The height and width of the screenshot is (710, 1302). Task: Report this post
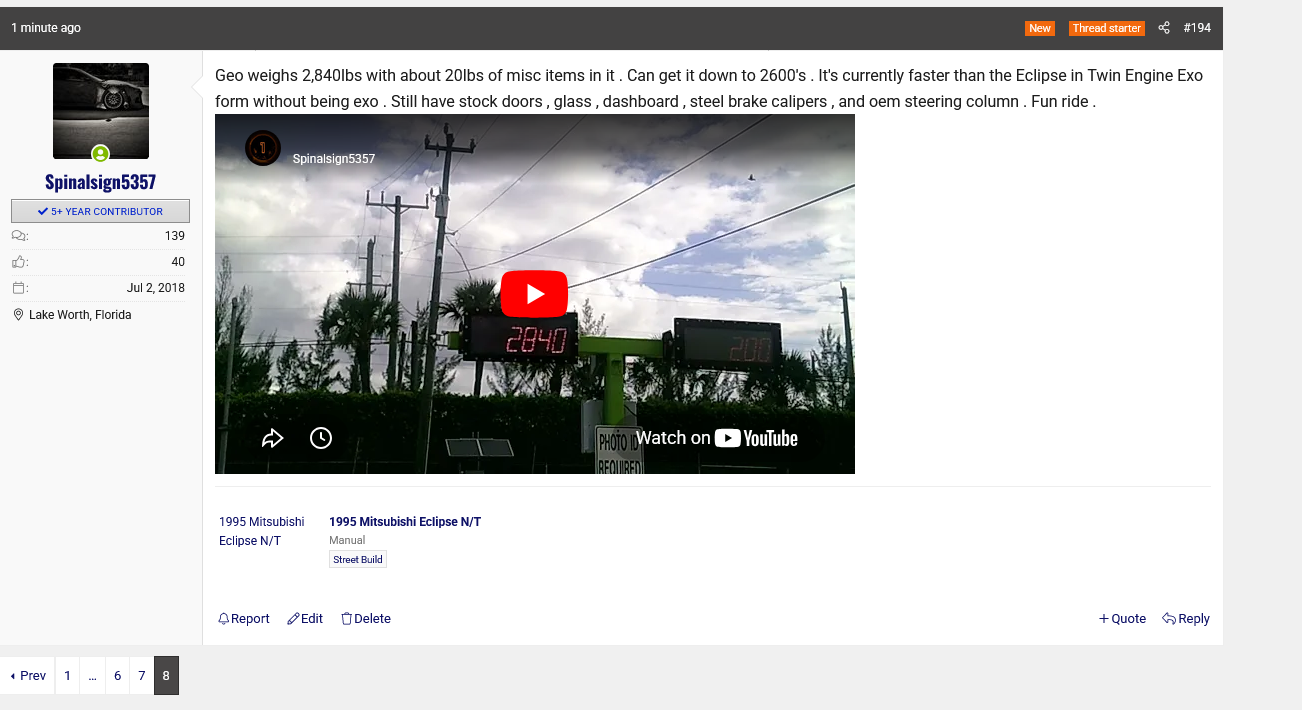click(244, 619)
